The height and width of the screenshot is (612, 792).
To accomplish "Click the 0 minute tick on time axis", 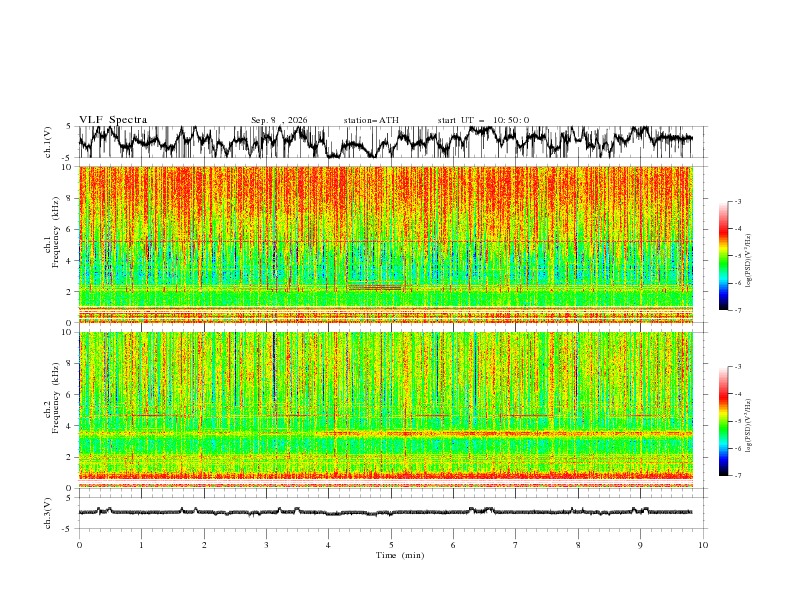I will click(x=79, y=545).
